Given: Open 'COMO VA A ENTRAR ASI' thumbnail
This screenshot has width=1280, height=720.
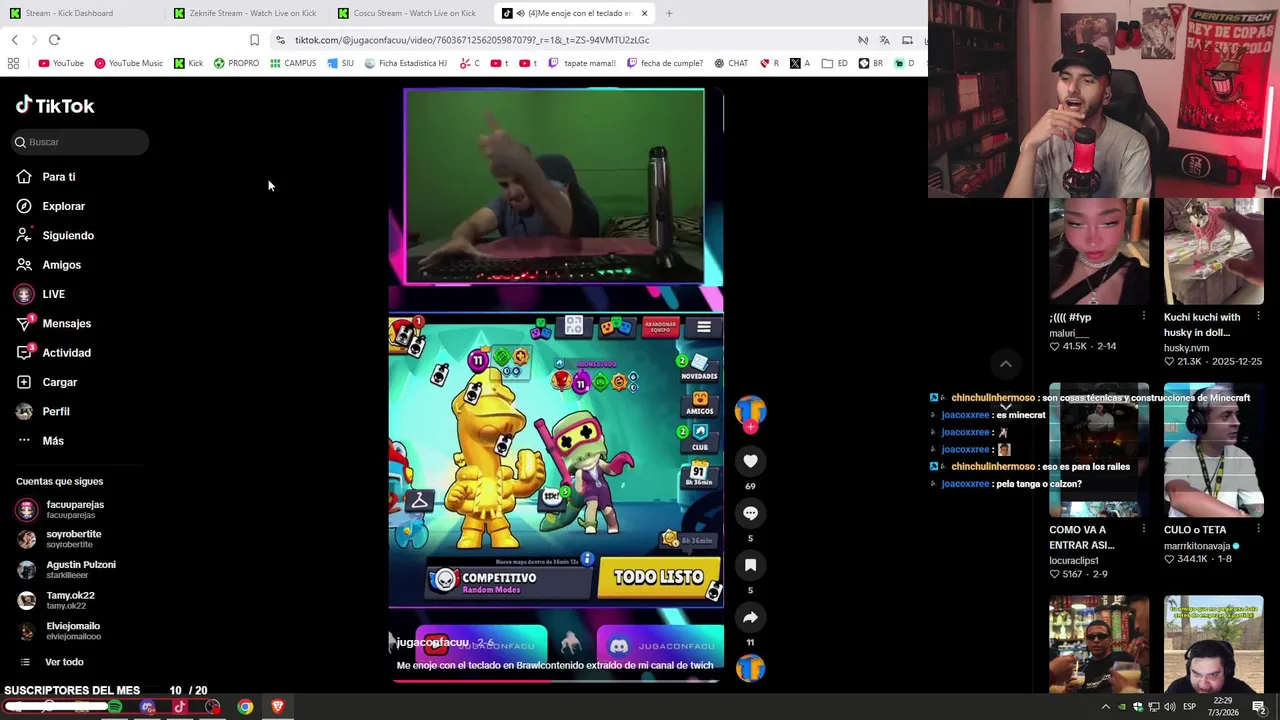Looking at the screenshot, I should 1098,450.
